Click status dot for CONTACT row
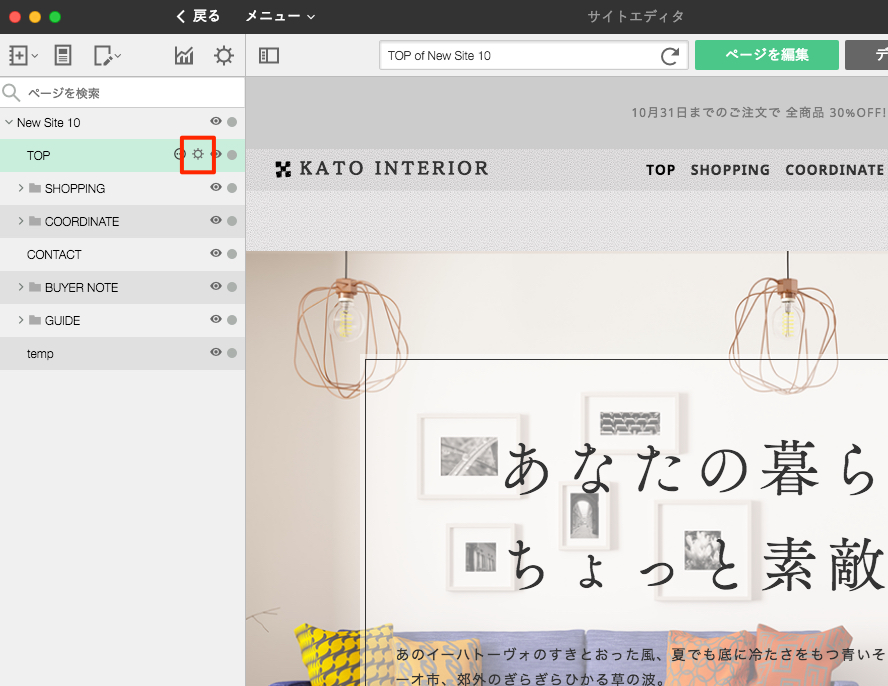Viewport: 888px width, 686px height. (x=232, y=254)
